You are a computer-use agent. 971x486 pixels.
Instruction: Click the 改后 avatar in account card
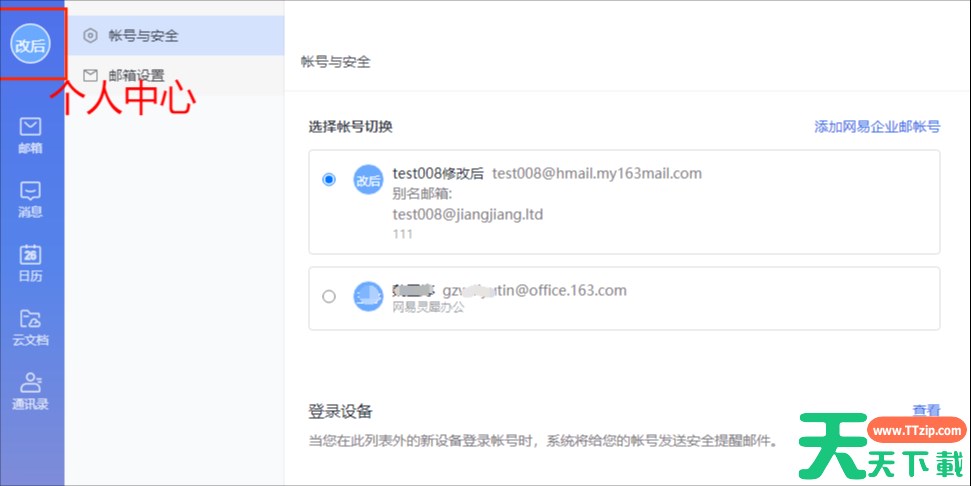point(368,180)
